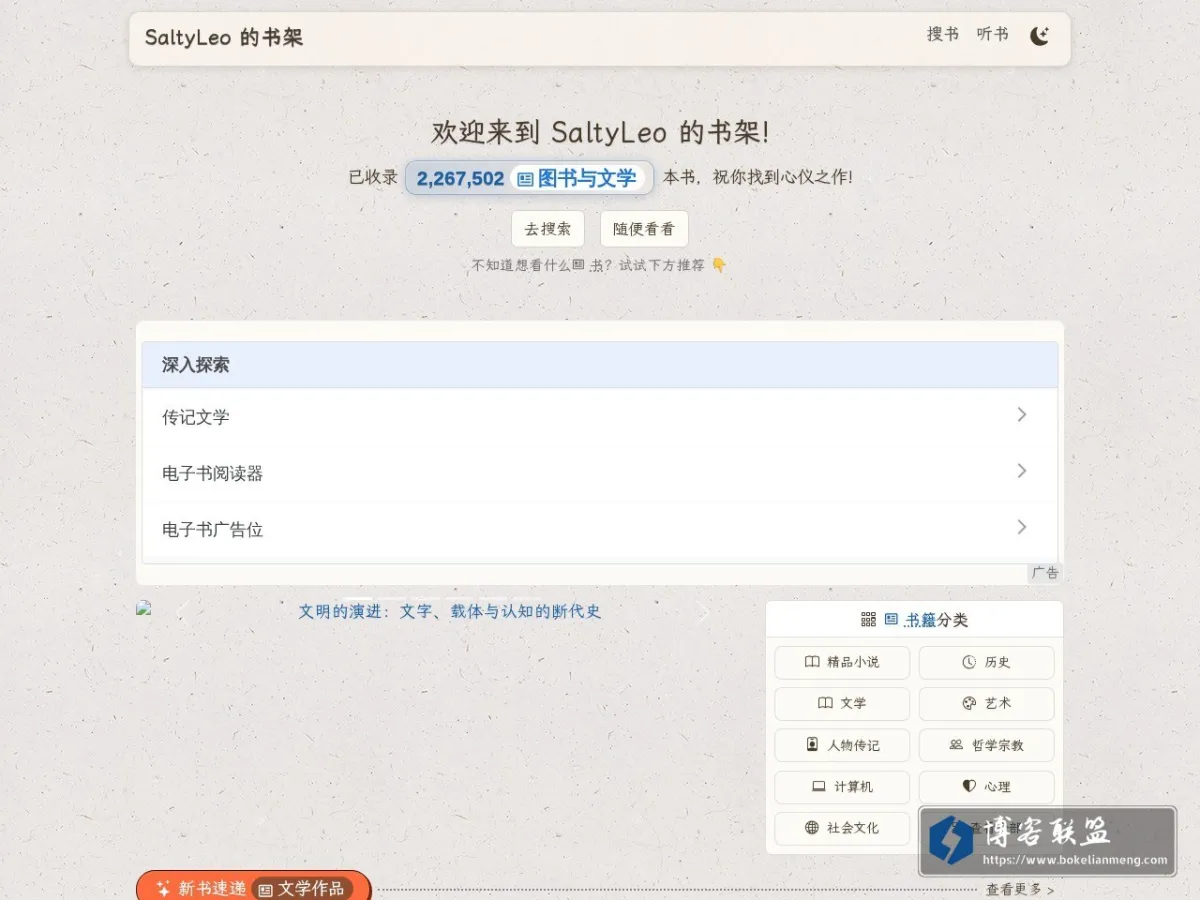Click the 去搜索 button

[x=548, y=228]
